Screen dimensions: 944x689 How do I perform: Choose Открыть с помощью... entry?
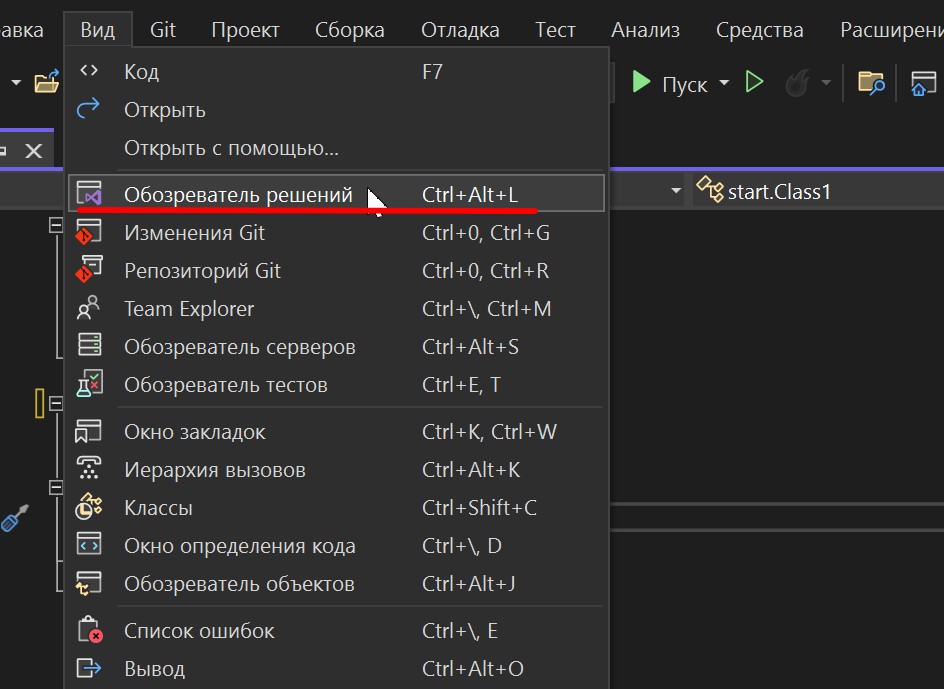coord(336,148)
